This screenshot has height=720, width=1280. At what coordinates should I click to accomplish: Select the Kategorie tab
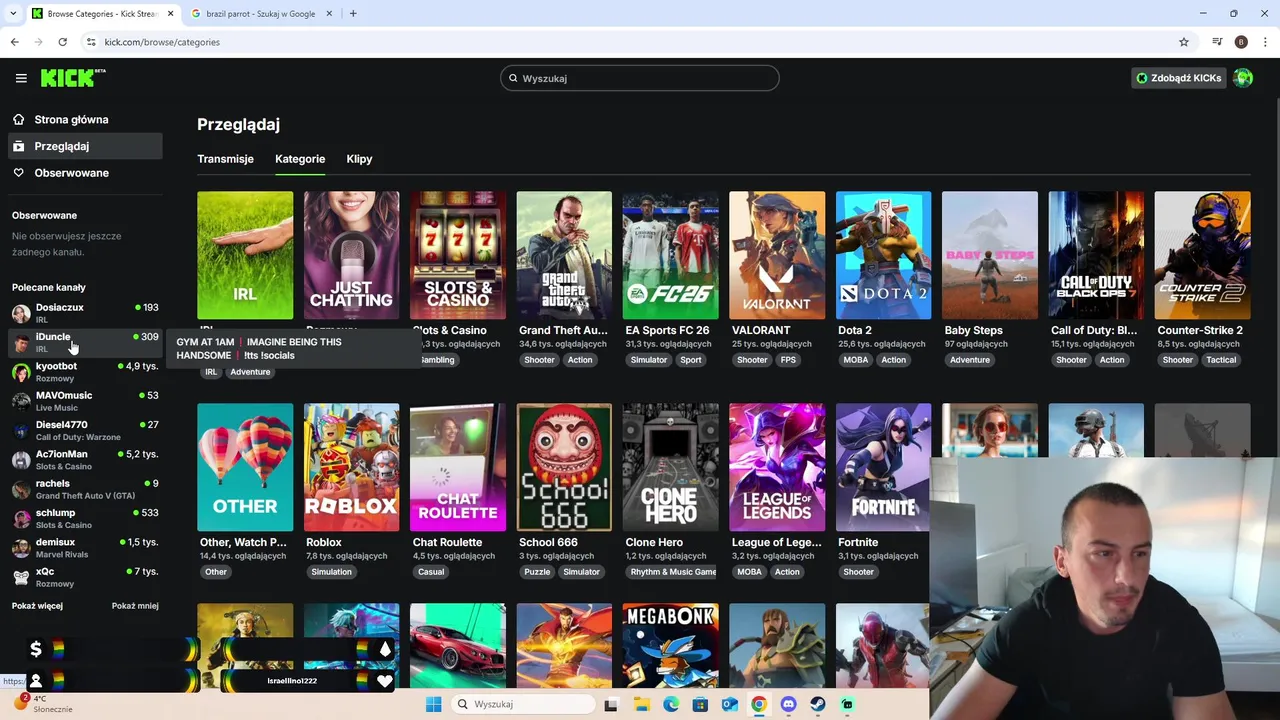coord(300,159)
